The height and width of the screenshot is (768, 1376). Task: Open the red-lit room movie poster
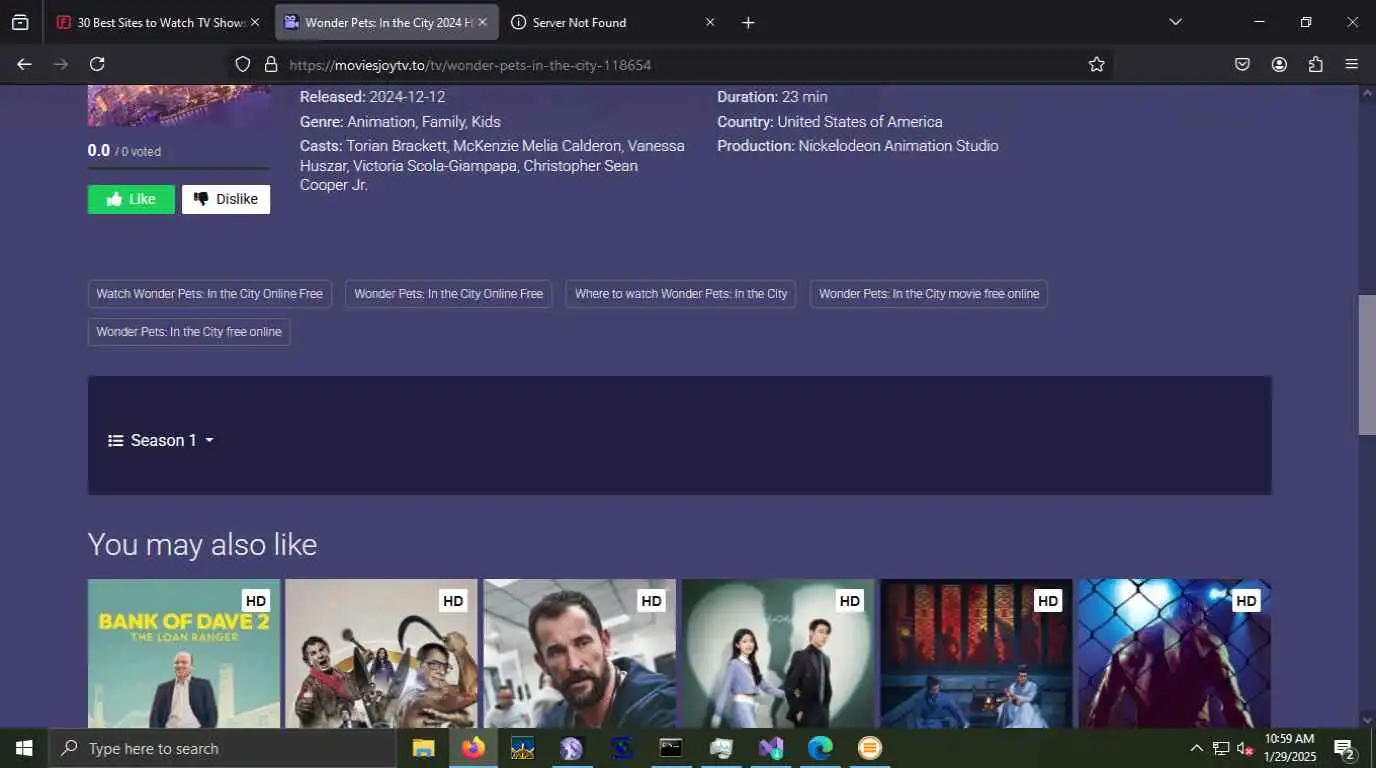click(x=976, y=654)
